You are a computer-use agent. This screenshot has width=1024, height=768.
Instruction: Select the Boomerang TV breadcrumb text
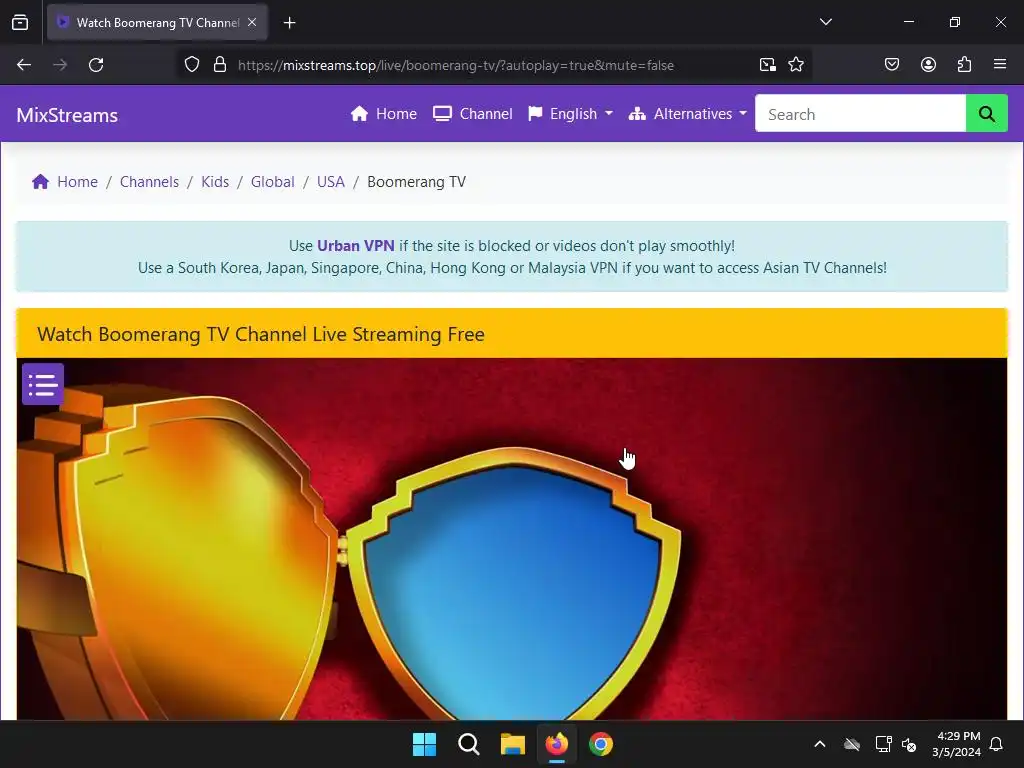(x=417, y=182)
